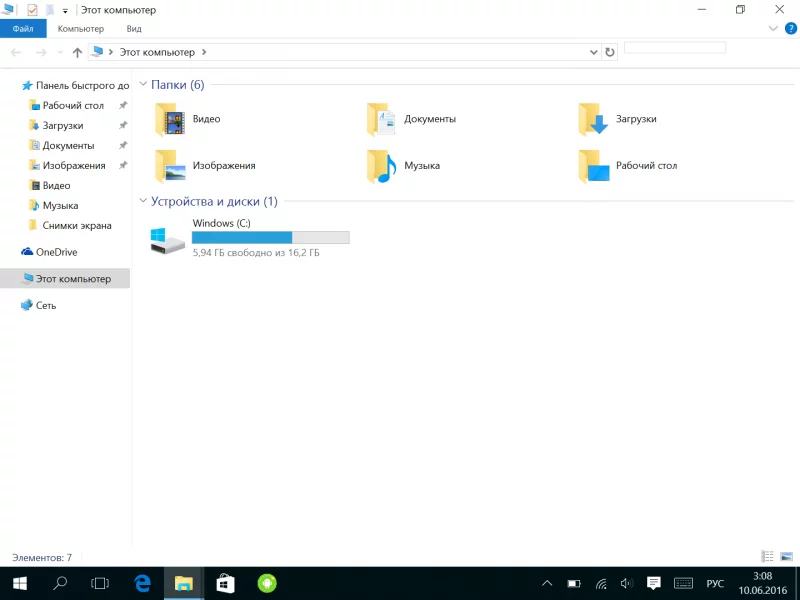The height and width of the screenshot is (600, 800).
Task: Open the Видео folder icon in main pane
Action: (170, 119)
